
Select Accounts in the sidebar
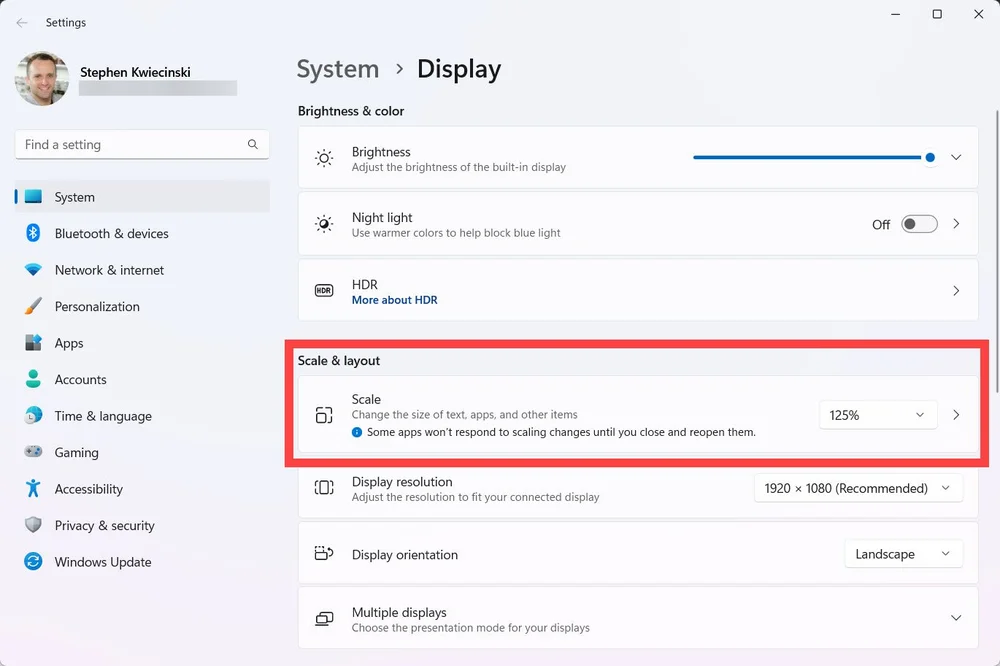[x=80, y=379]
